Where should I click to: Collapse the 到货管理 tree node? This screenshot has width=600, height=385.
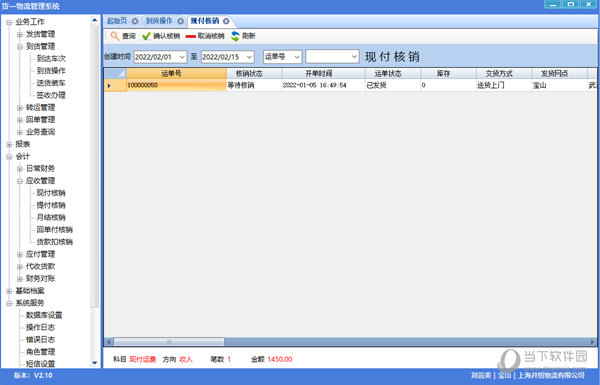point(20,47)
